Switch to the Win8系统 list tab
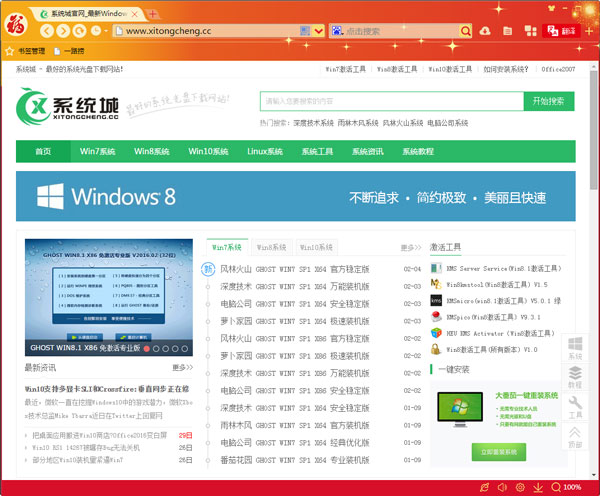 point(272,248)
